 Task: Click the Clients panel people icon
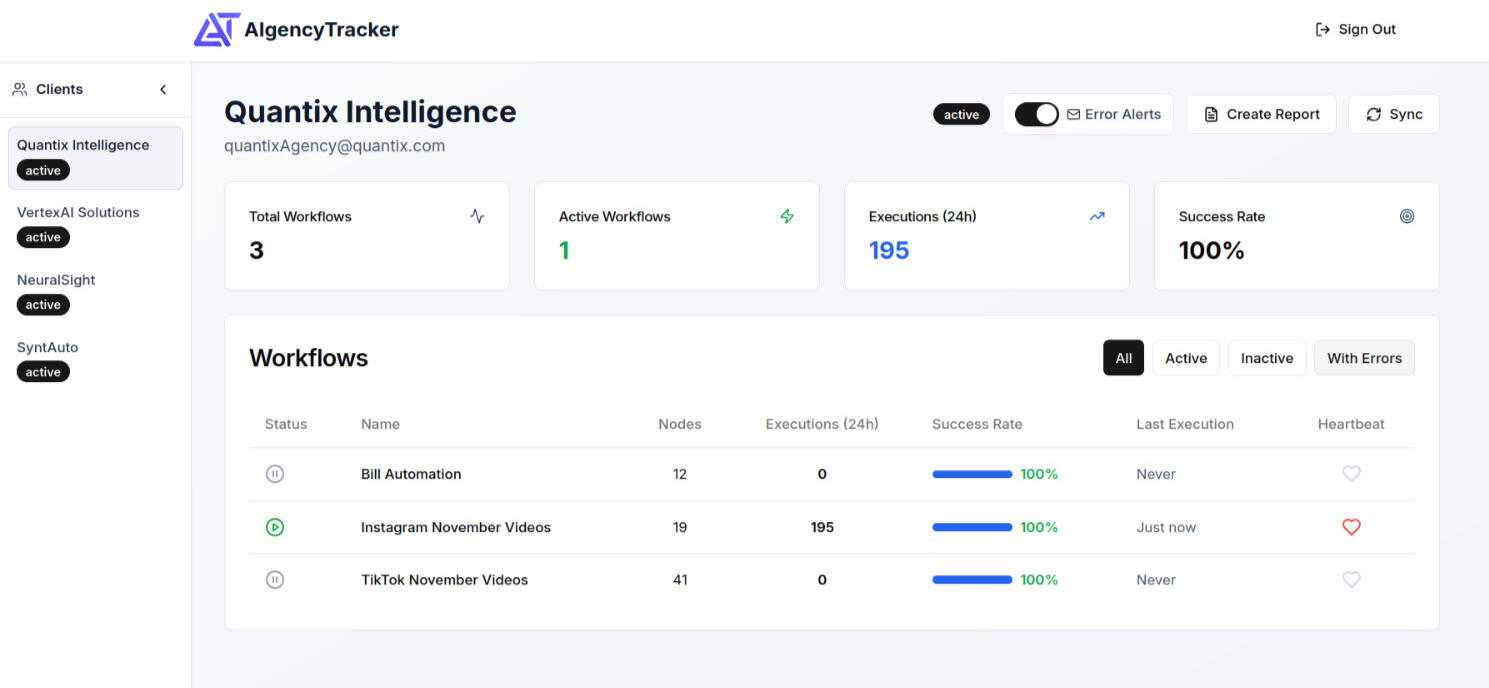(x=19, y=88)
